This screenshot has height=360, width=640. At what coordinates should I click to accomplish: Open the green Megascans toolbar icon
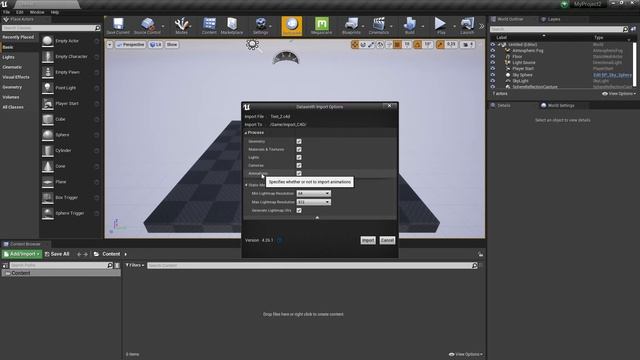coord(322,24)
